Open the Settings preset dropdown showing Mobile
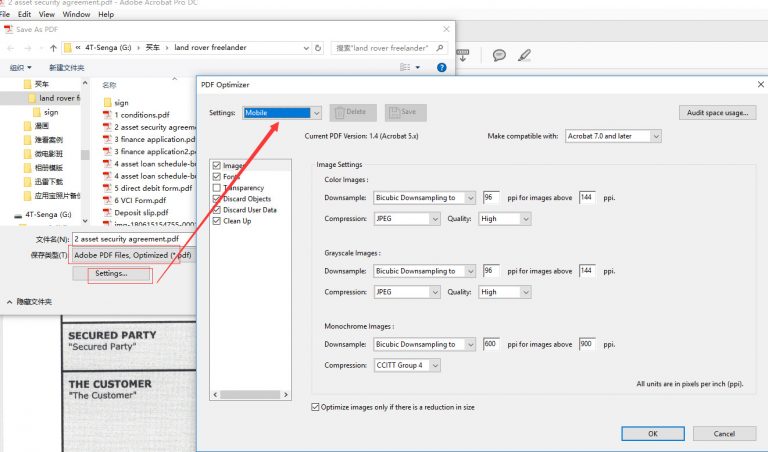768x452 pixels. [x=283, y=113]
